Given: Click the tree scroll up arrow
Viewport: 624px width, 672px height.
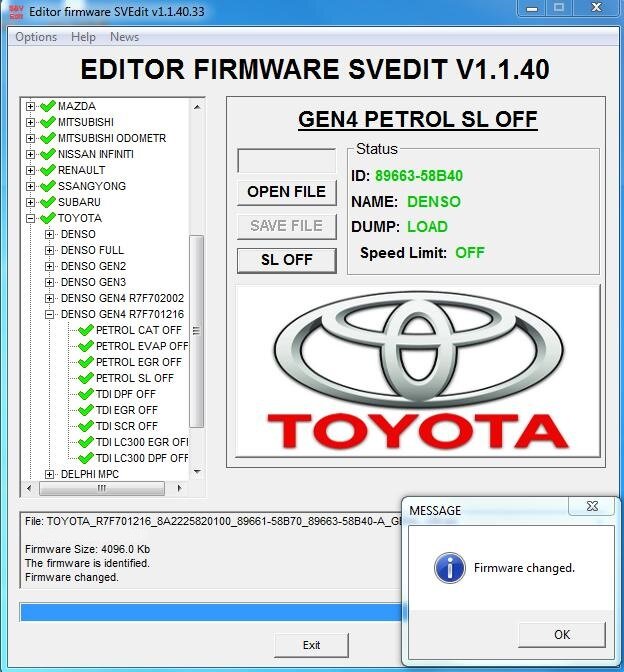Looking at the screenshot, I should (x=197, y=107).
